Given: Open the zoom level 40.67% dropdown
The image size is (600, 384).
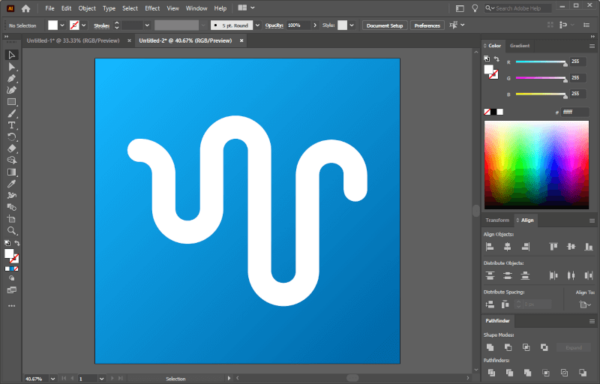Looking at the screenshot, I should click(x=53, y=379).
